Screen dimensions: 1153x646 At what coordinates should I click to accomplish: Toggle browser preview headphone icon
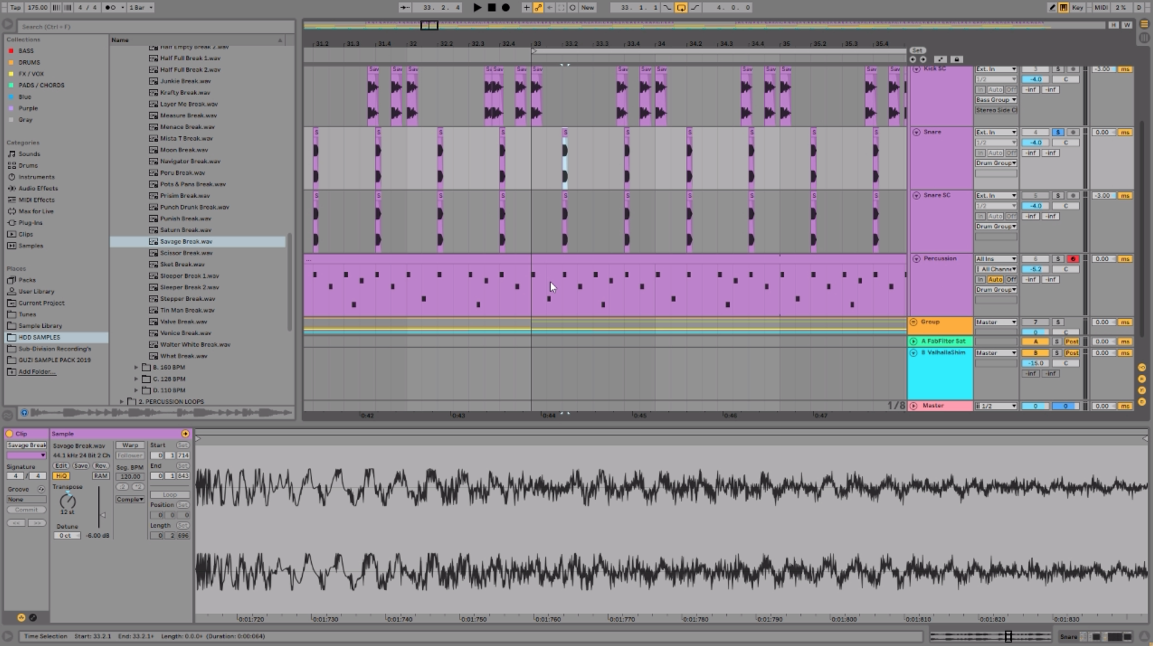coord(24,413)
